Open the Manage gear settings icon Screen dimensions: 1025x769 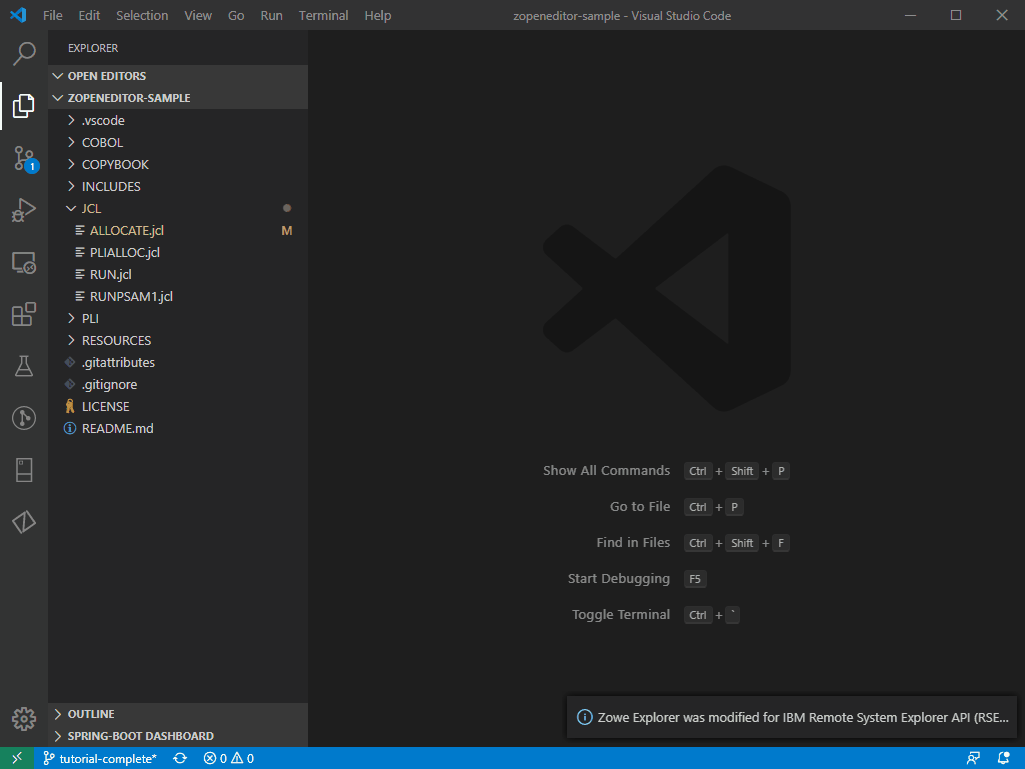[24, 719]
